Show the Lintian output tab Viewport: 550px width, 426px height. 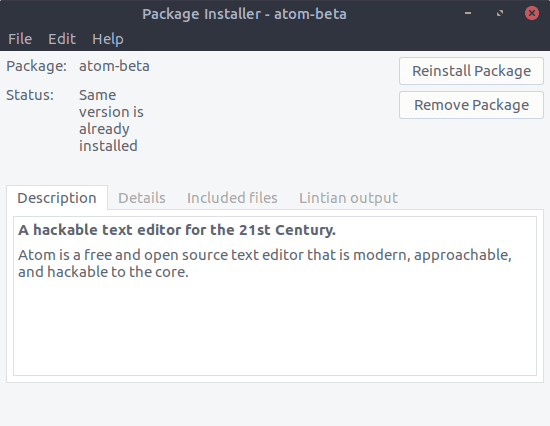pyautogui.click(x=348, y=198)
